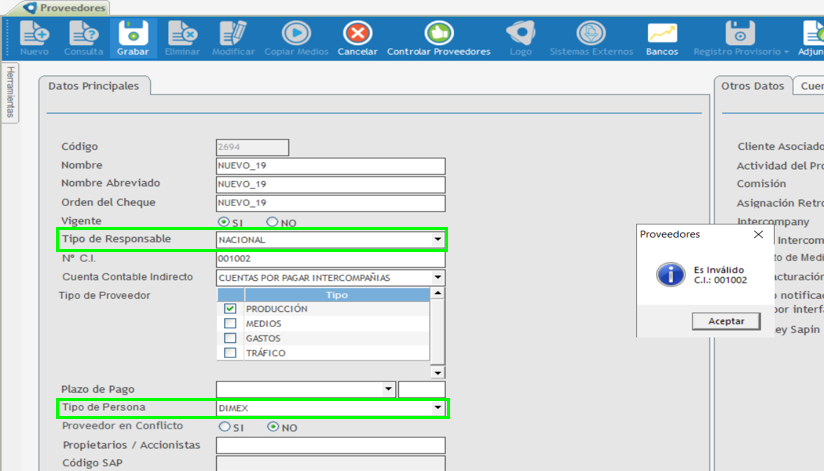Switch to the Otros Datos tab
Viewport: 824px width, 471px height.
pos(752,86)
